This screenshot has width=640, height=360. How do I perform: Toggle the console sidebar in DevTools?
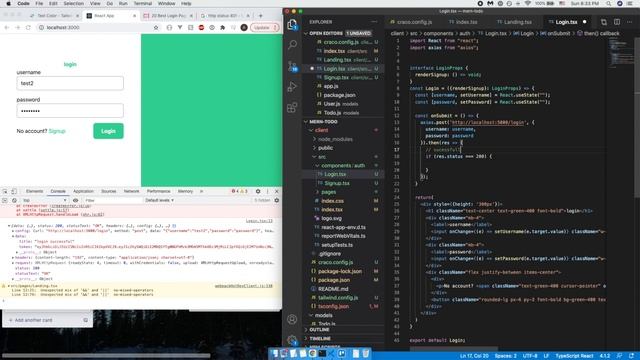point(5,200)
